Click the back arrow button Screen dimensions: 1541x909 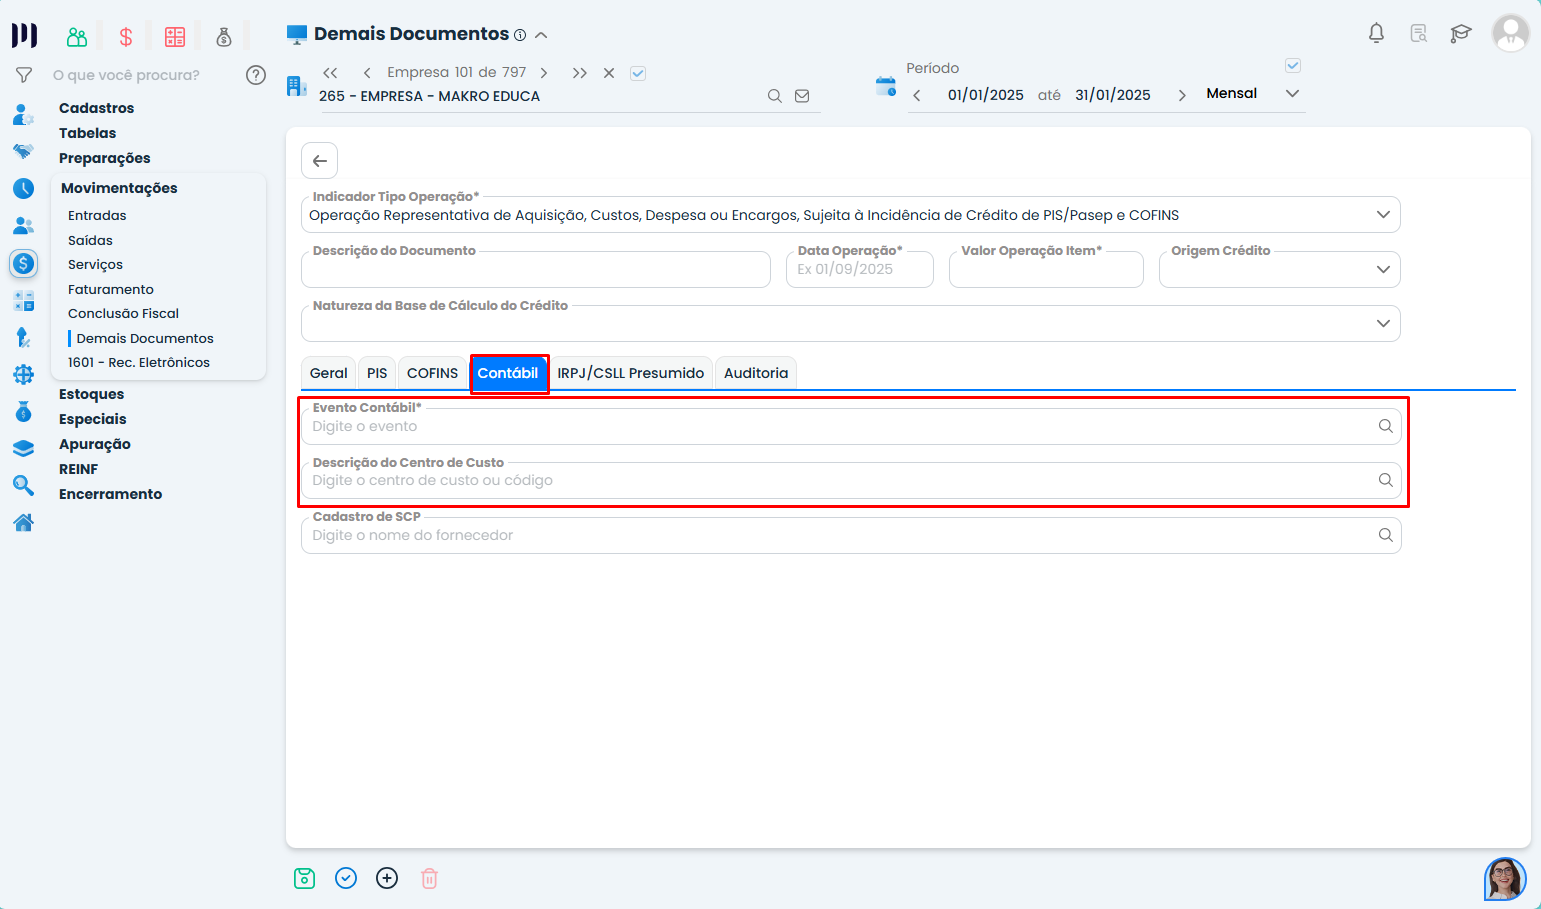coord(320,161)
